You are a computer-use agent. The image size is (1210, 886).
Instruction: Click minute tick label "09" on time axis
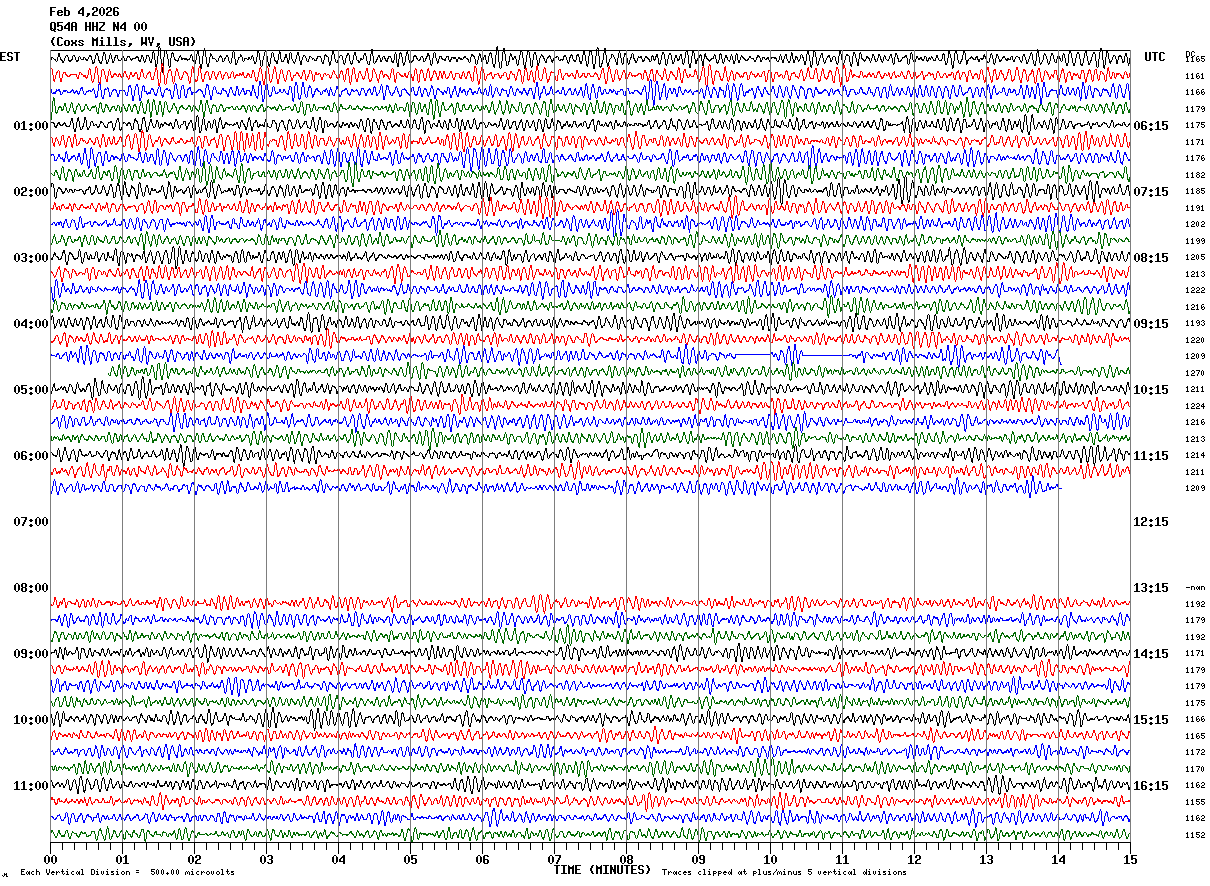(x=698, y=859)
